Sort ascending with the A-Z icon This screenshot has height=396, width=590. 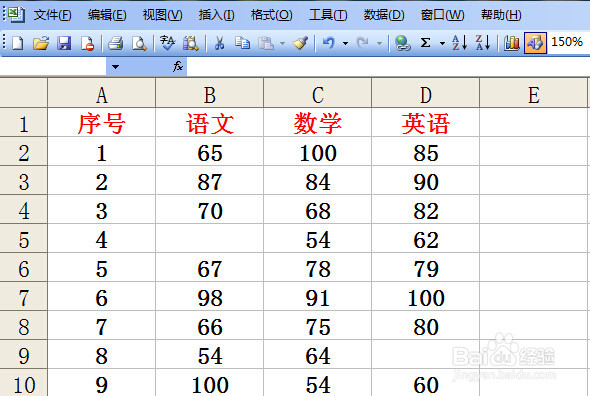459,43
